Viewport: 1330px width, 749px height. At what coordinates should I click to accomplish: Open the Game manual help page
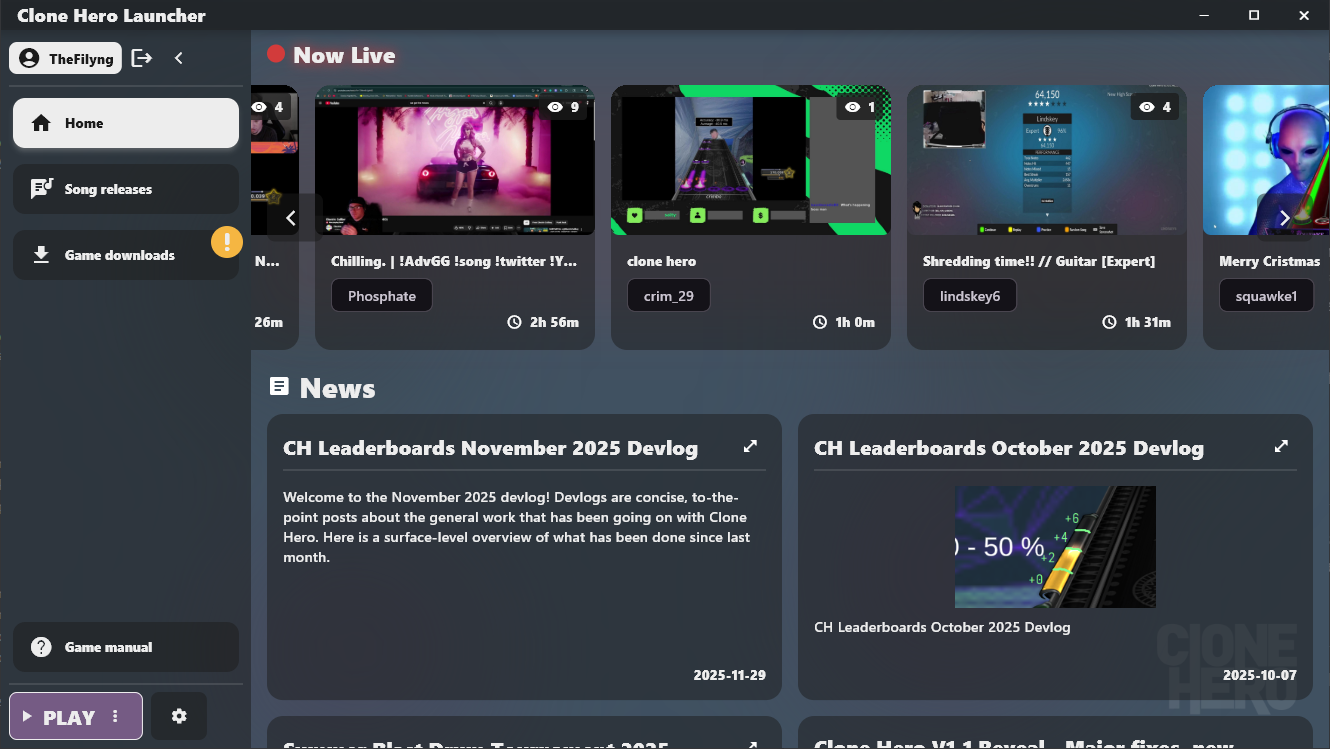[x=126, y=647]
